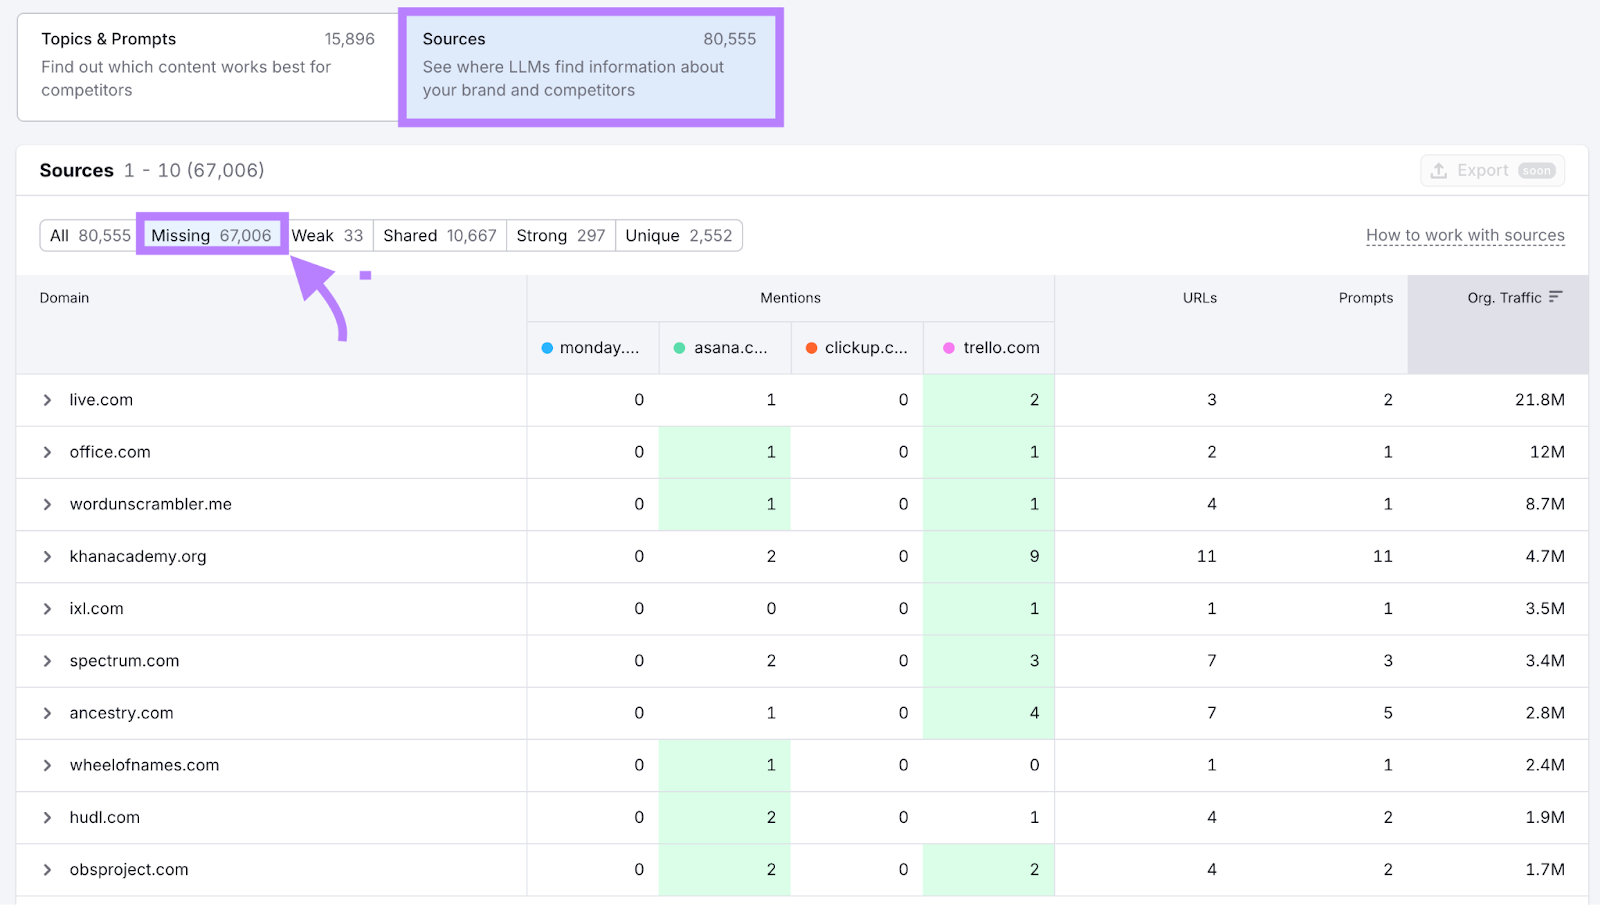This screenshot has height=905, width=1600.
Task: Open the Weak sources filter
Action: pyautogui.click(x=327, y=235)
